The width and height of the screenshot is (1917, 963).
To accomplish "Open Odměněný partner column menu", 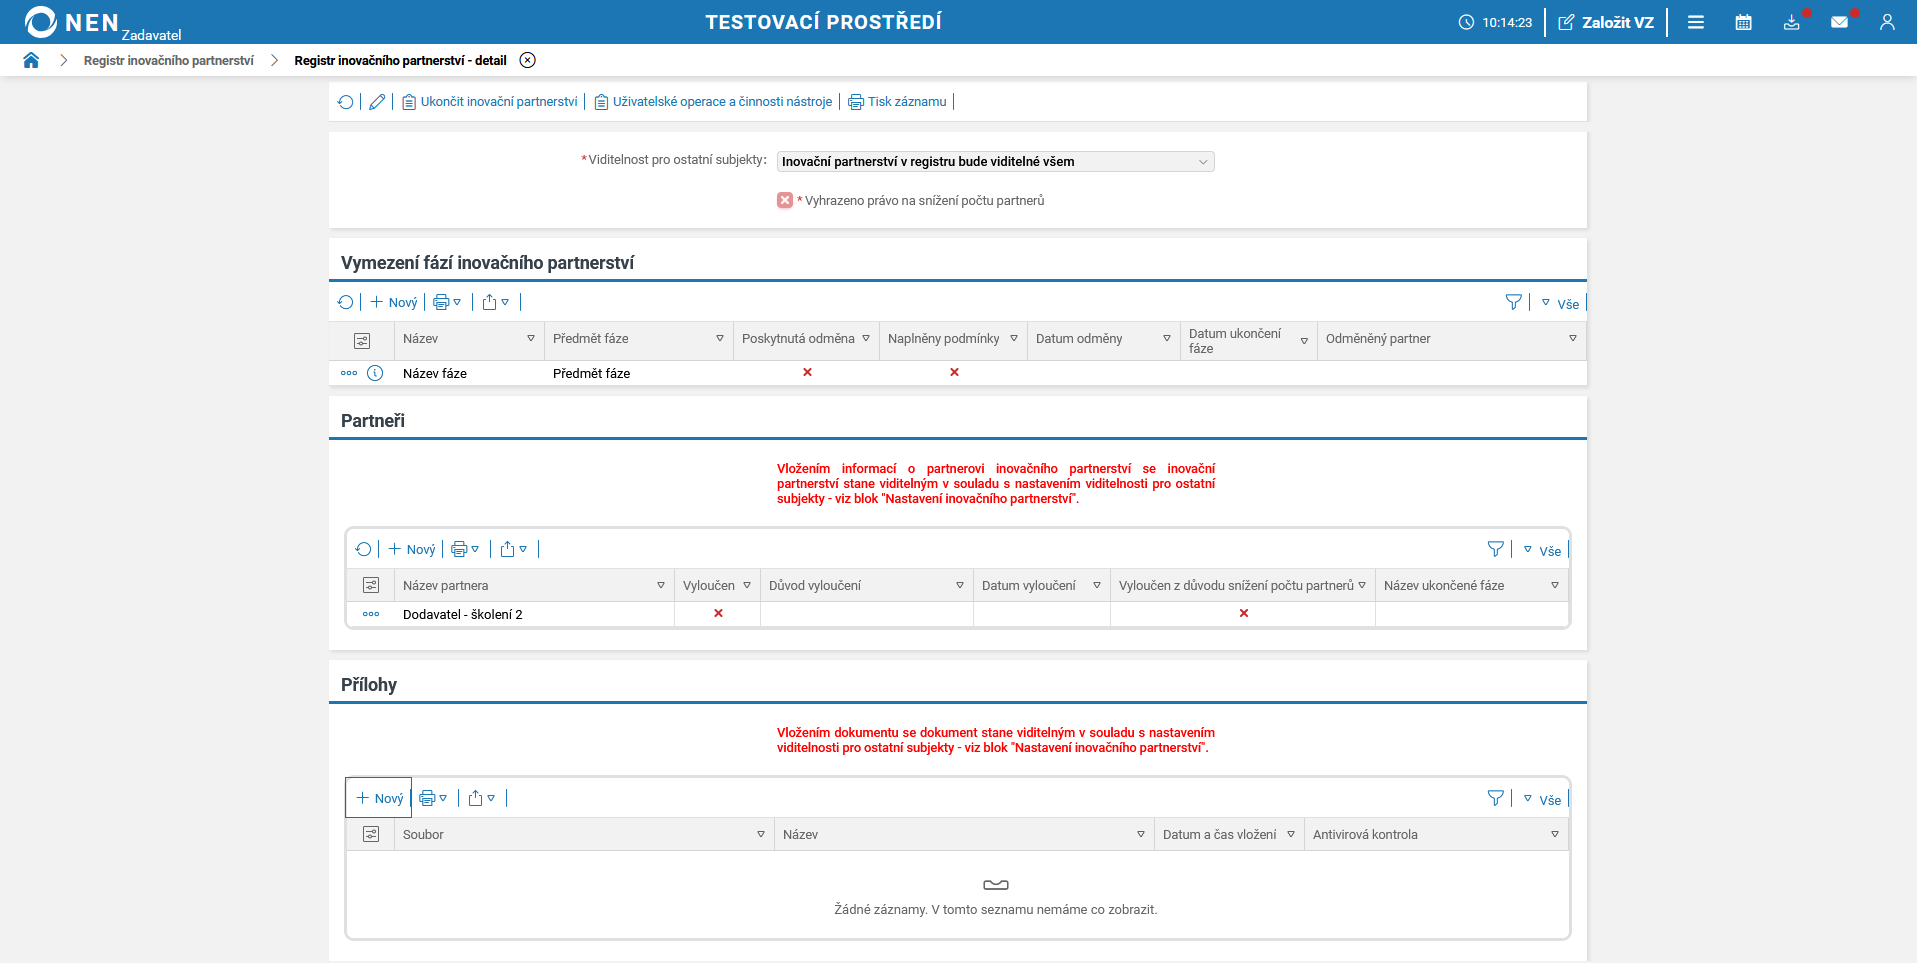I will tap(1573, 339).
